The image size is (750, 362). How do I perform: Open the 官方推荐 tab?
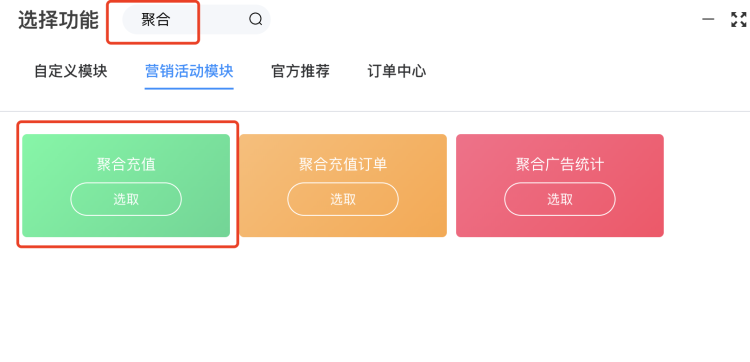tap(300, 71)
